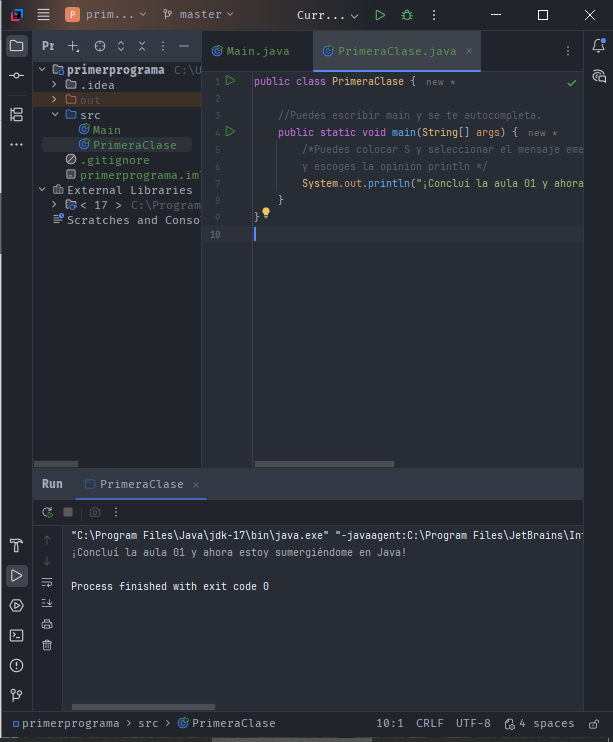Image resolution: width=613 pixels, height=742 pixels.
Task: Toggle the Project tool window folder icon
Action: coord(16,46)
